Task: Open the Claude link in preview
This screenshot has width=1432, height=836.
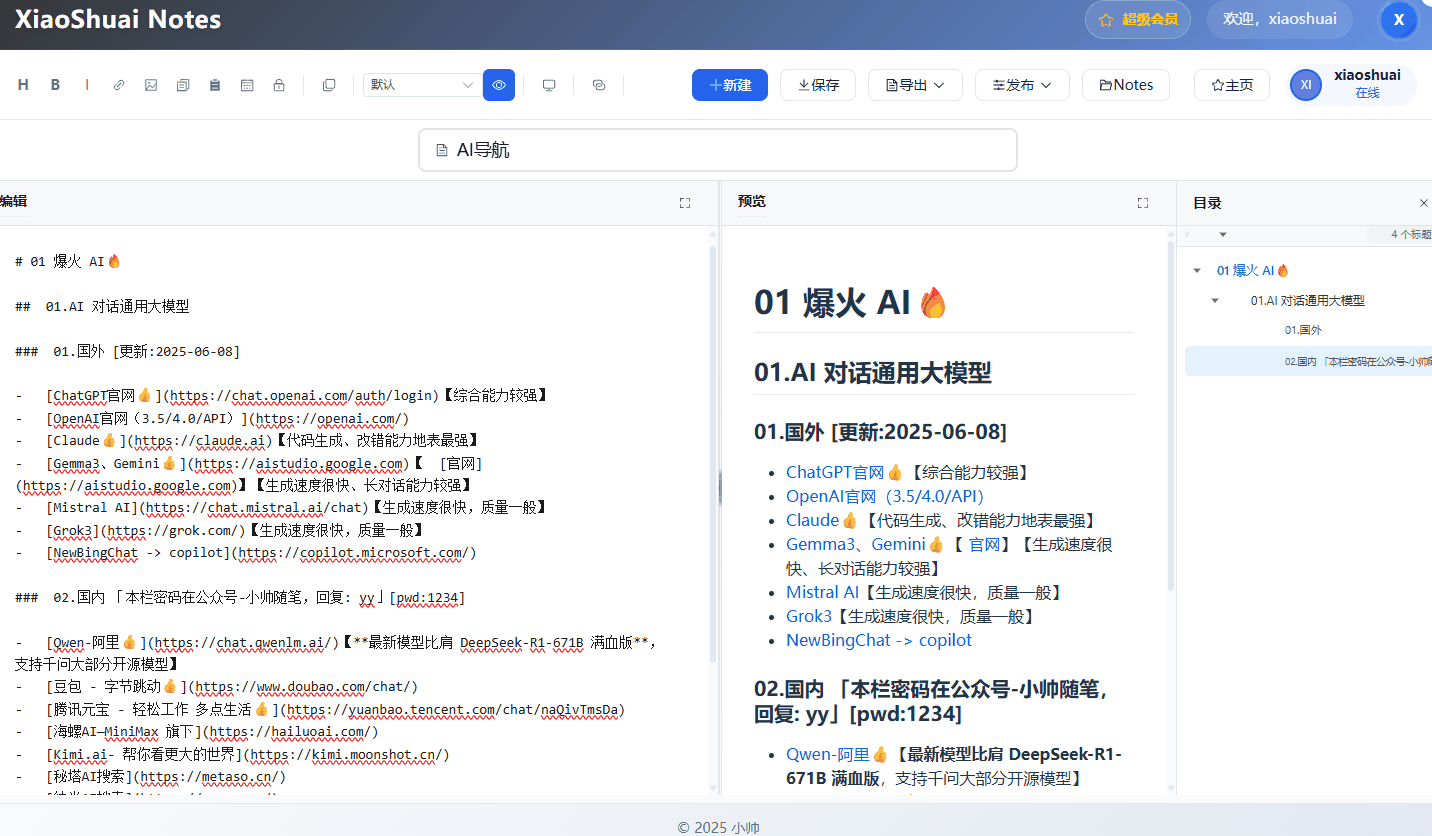Action: pyautogui.click(x=822, y=520)
